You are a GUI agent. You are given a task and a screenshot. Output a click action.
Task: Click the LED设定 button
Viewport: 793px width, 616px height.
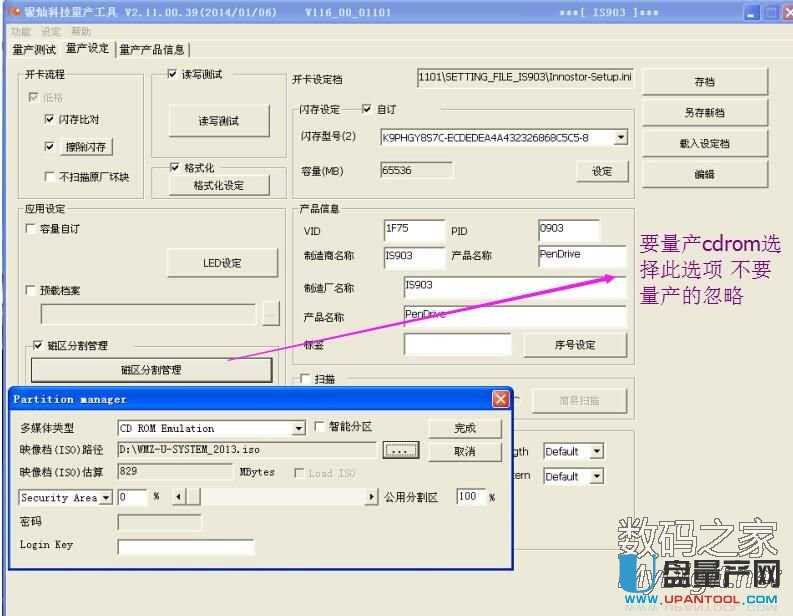coord(222,263)
